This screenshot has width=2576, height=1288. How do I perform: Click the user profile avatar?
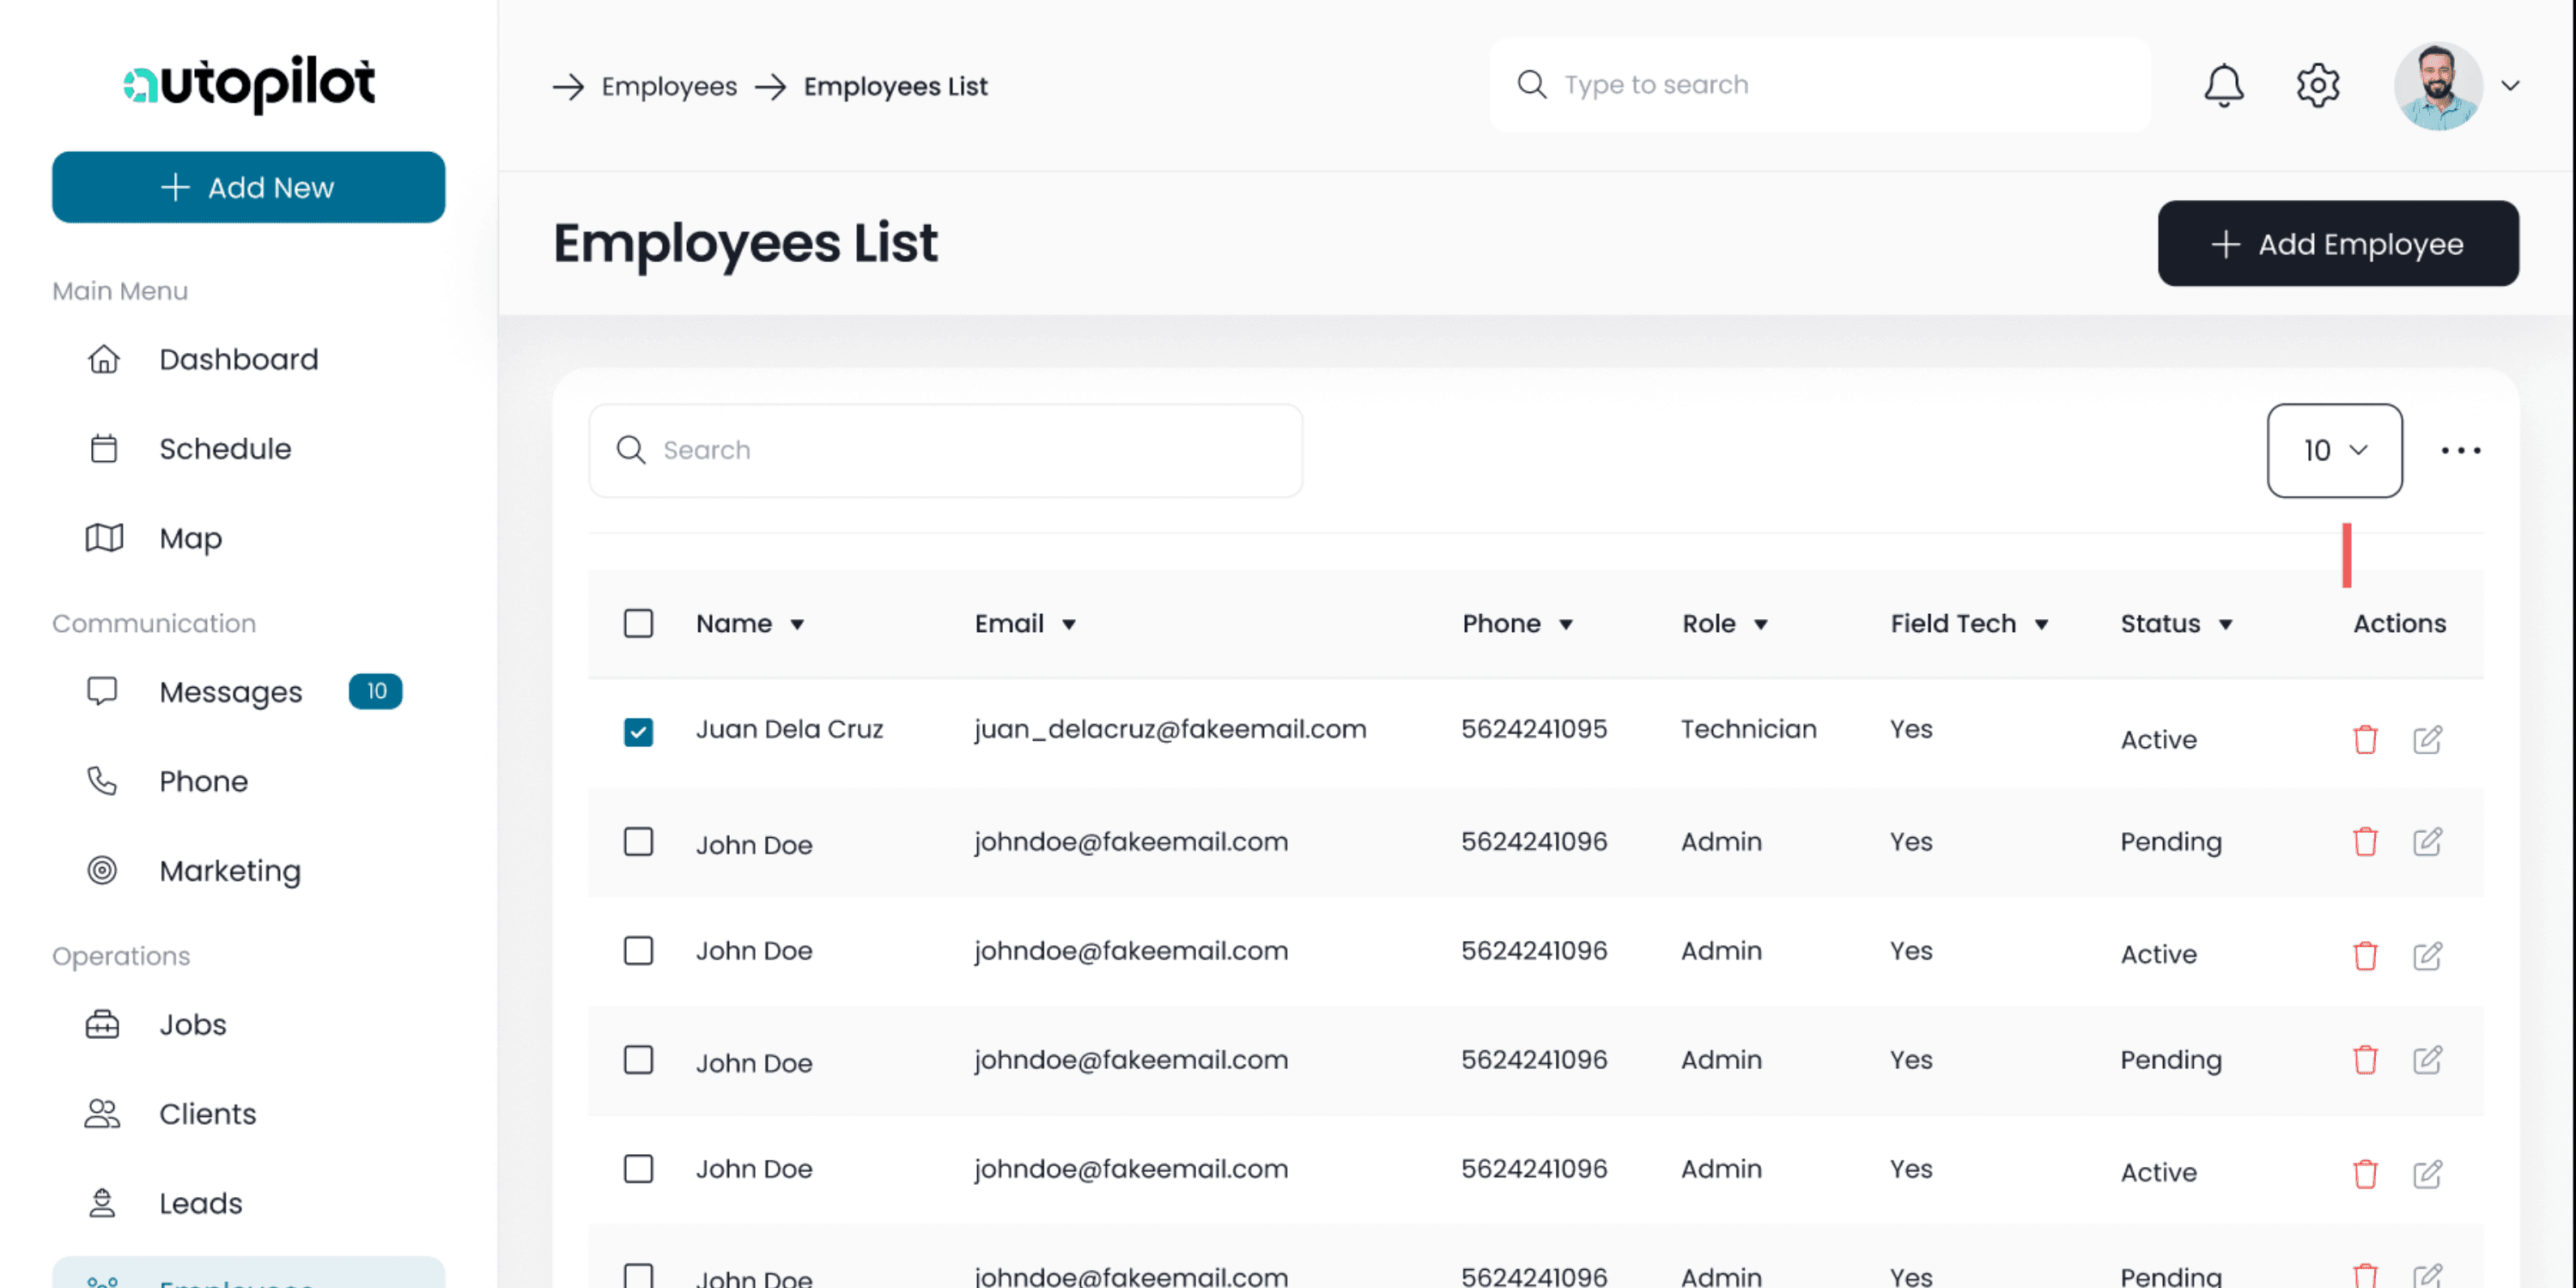[x=2438, y=86]
